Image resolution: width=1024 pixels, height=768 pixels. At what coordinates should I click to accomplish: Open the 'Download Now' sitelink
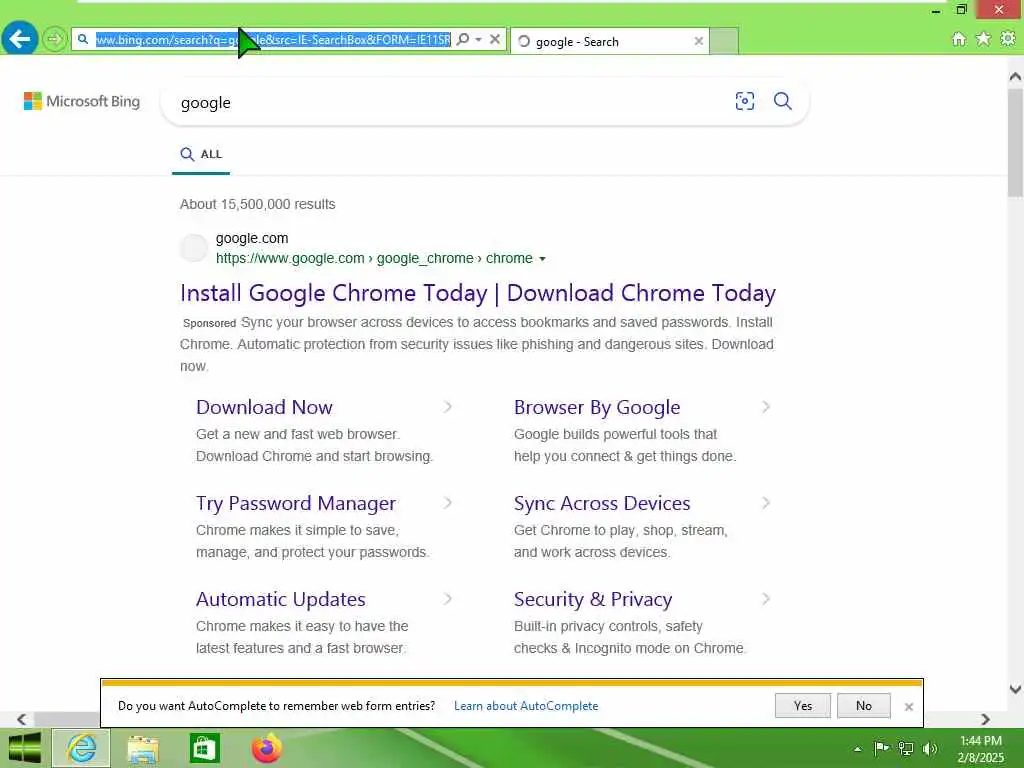264,408
